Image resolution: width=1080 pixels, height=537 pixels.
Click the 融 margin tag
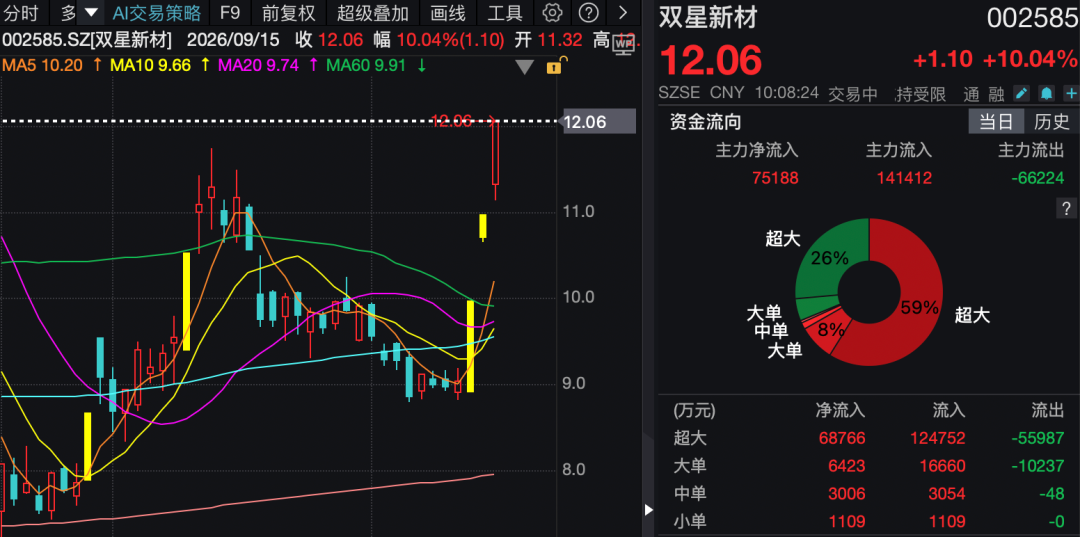(999, 94)
